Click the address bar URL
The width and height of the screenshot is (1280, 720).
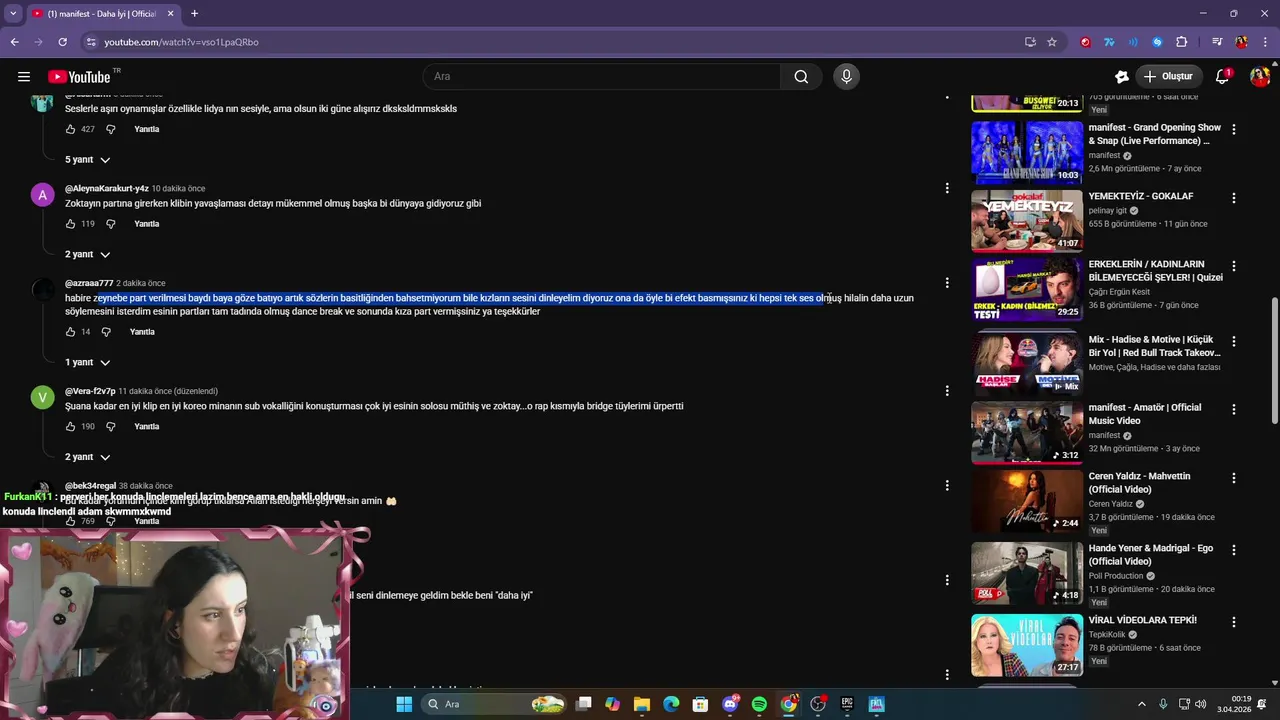click(x=181, y=42)
